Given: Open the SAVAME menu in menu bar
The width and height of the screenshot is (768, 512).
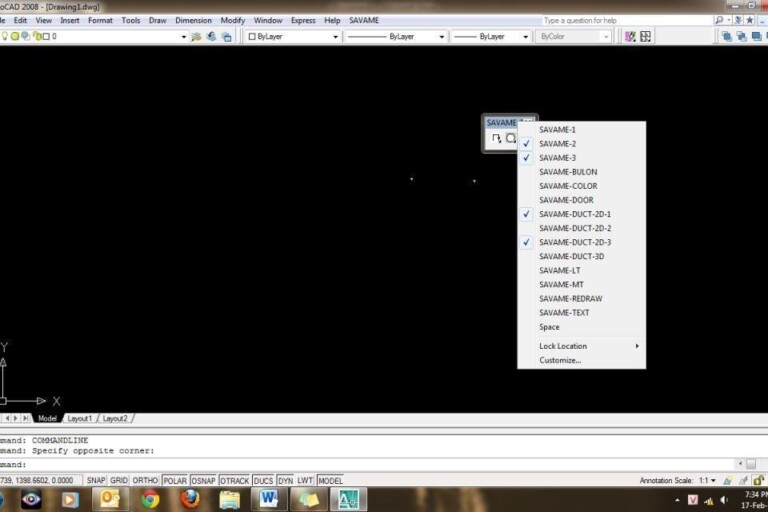Looking at the screenshot, I should (x=364, y=20).
